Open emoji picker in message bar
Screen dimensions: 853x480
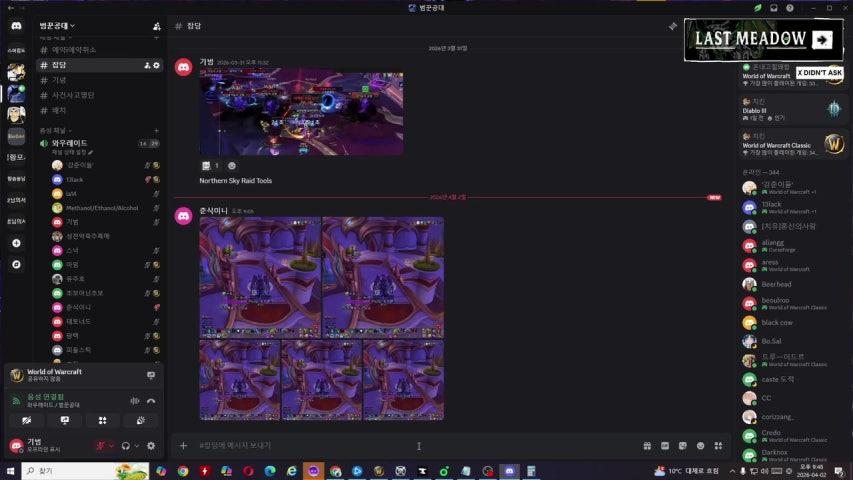pos(700,446)
